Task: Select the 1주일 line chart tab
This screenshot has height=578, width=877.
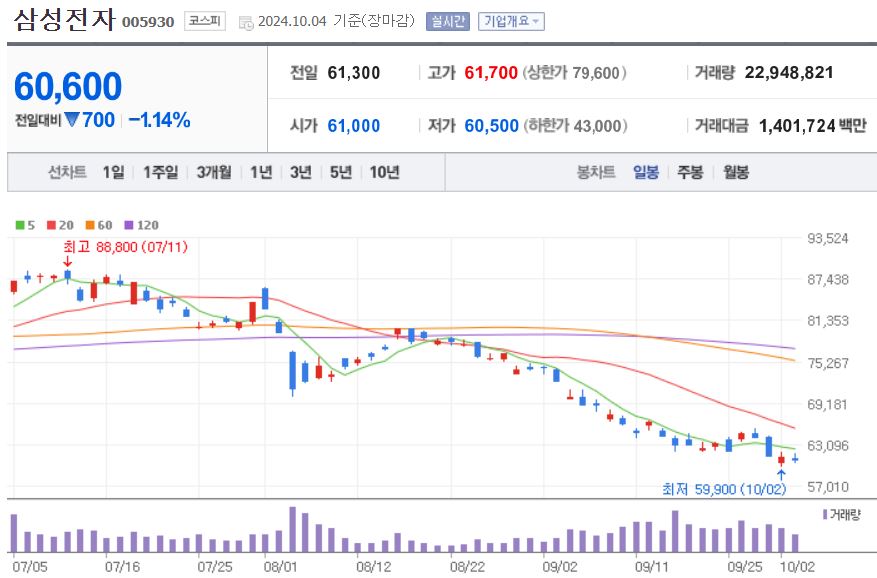Action: 161,172
